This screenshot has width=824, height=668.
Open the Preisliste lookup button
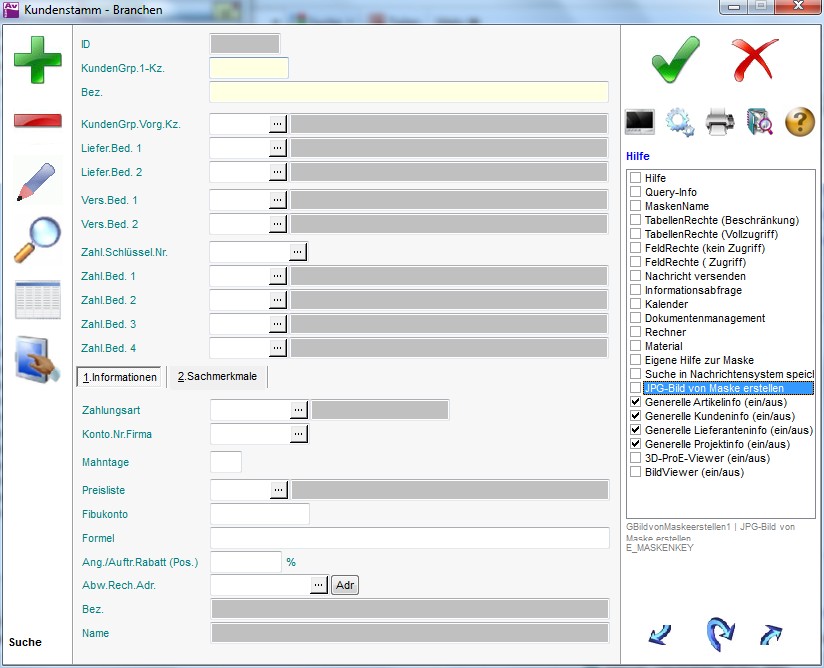(x=278, y=490)
